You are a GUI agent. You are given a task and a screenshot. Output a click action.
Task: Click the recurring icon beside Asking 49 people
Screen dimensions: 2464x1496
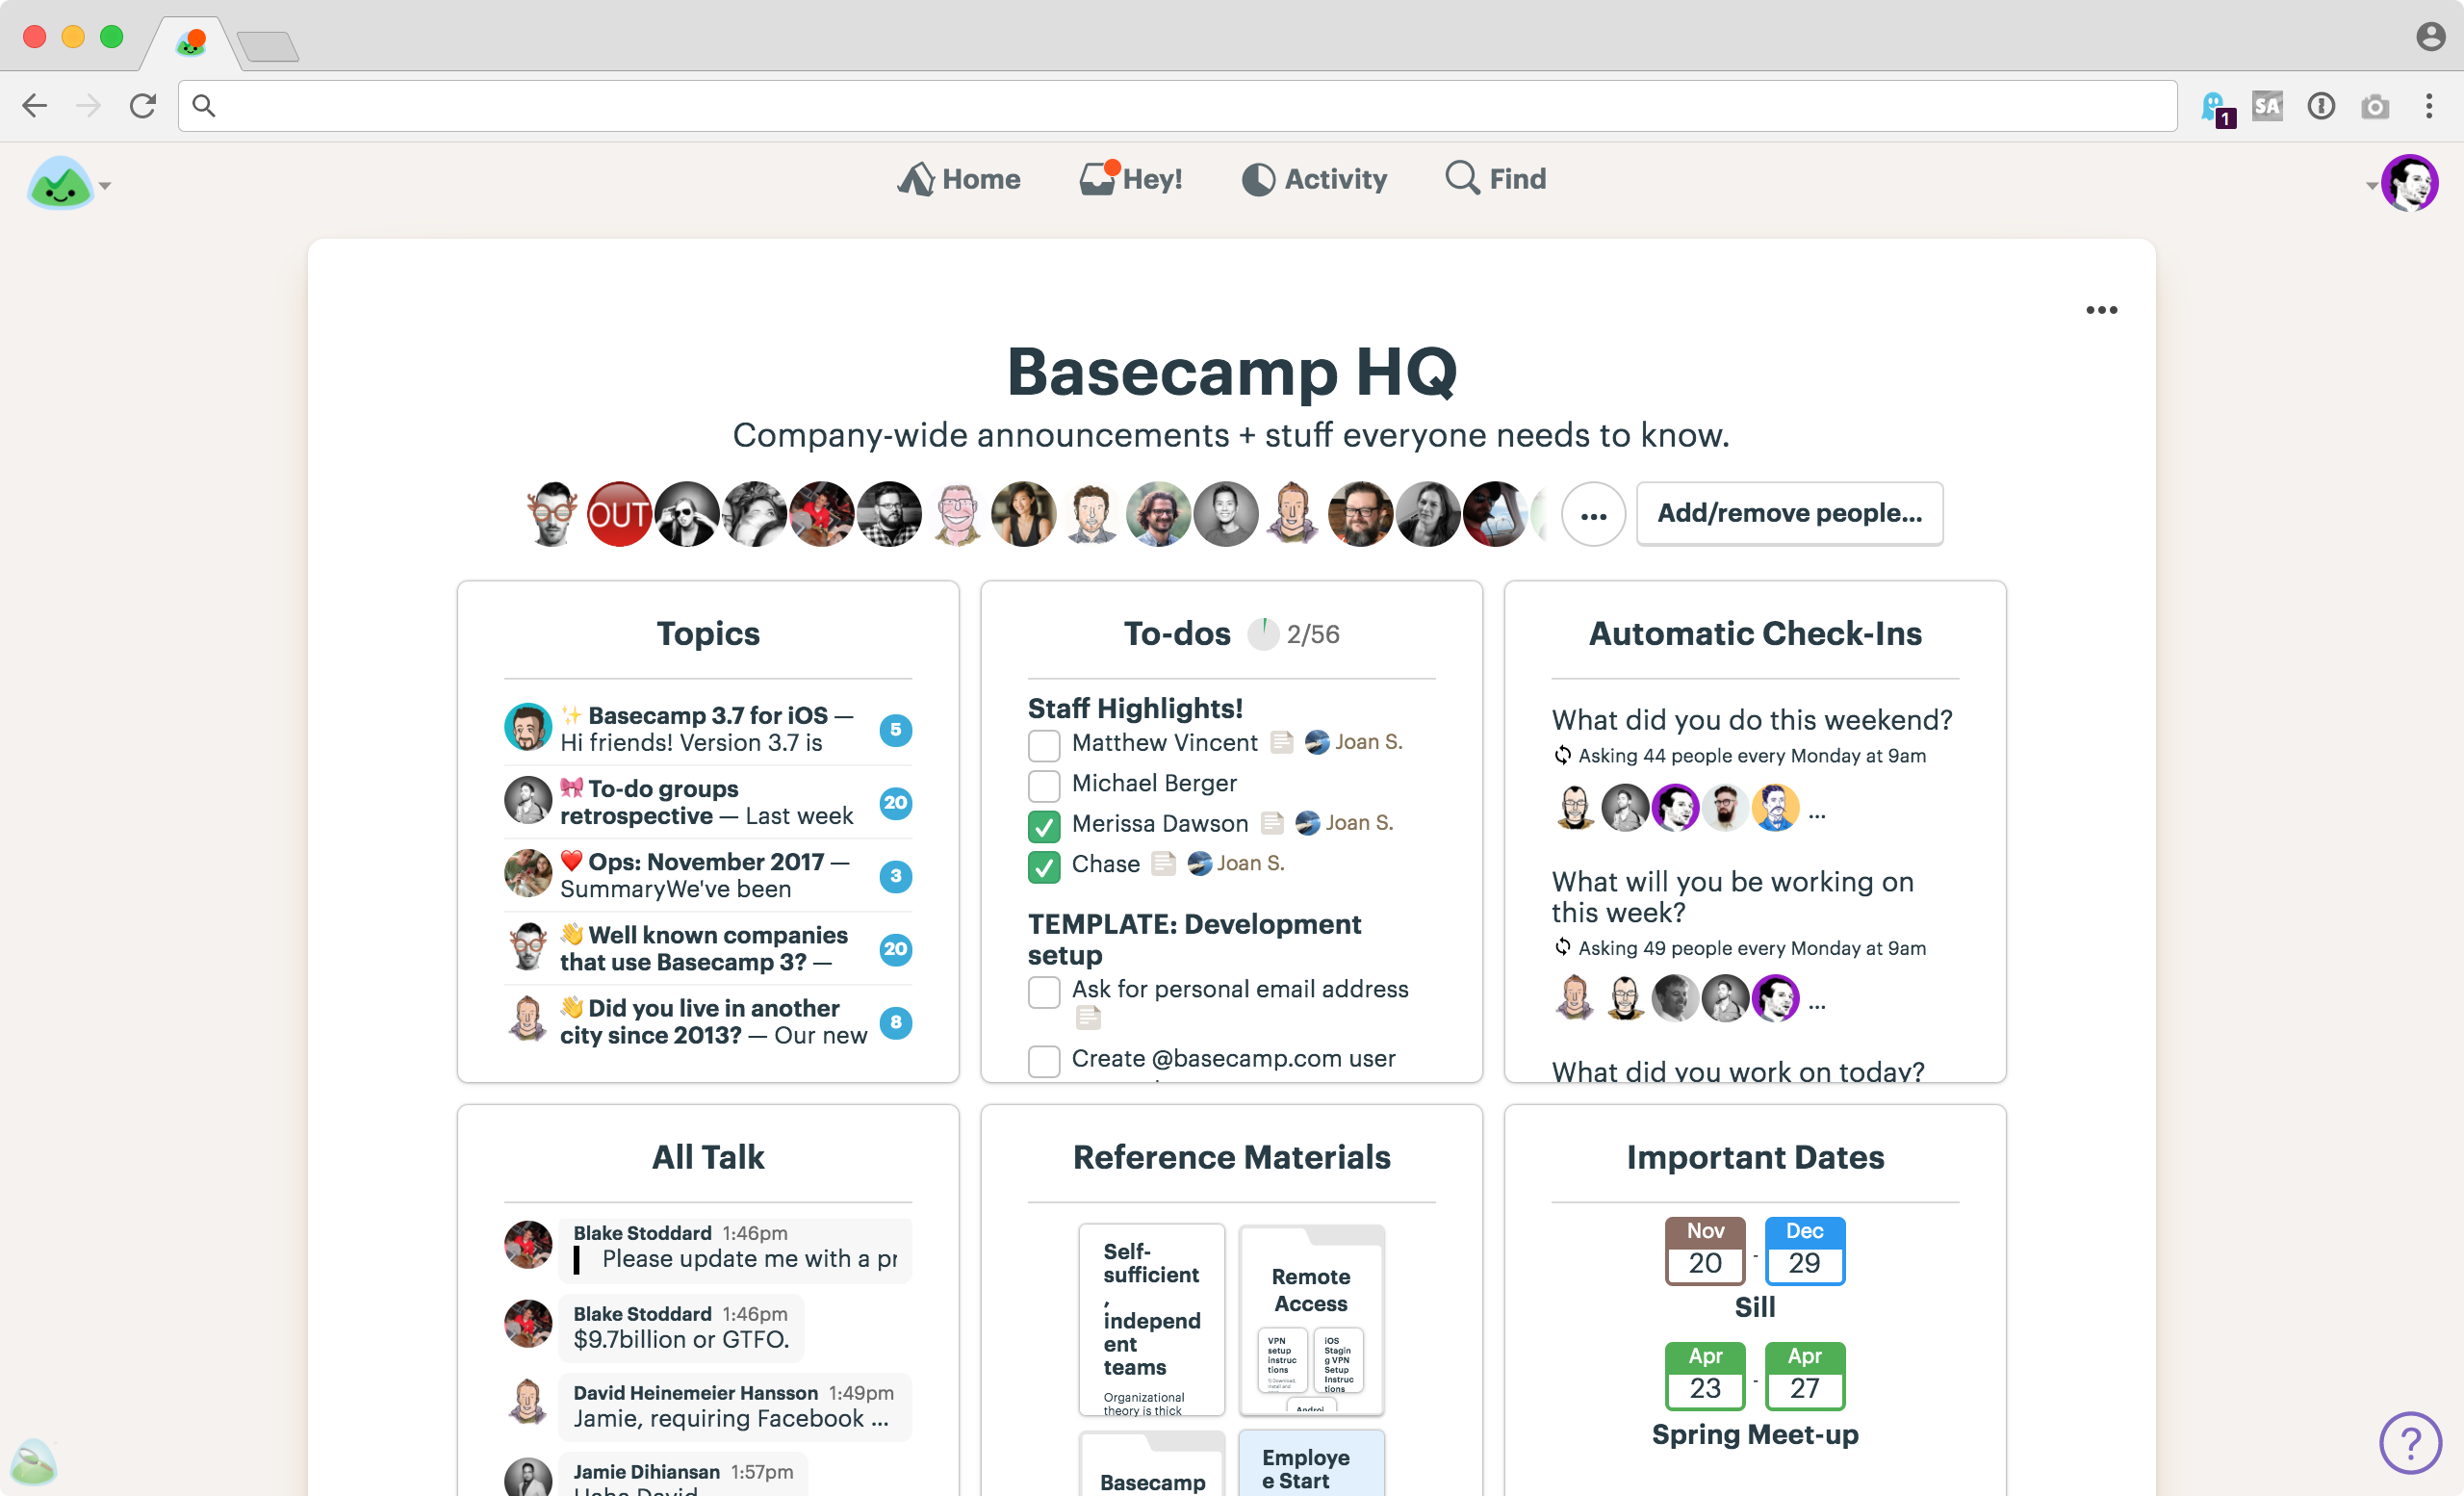[x=1562, y=947]
